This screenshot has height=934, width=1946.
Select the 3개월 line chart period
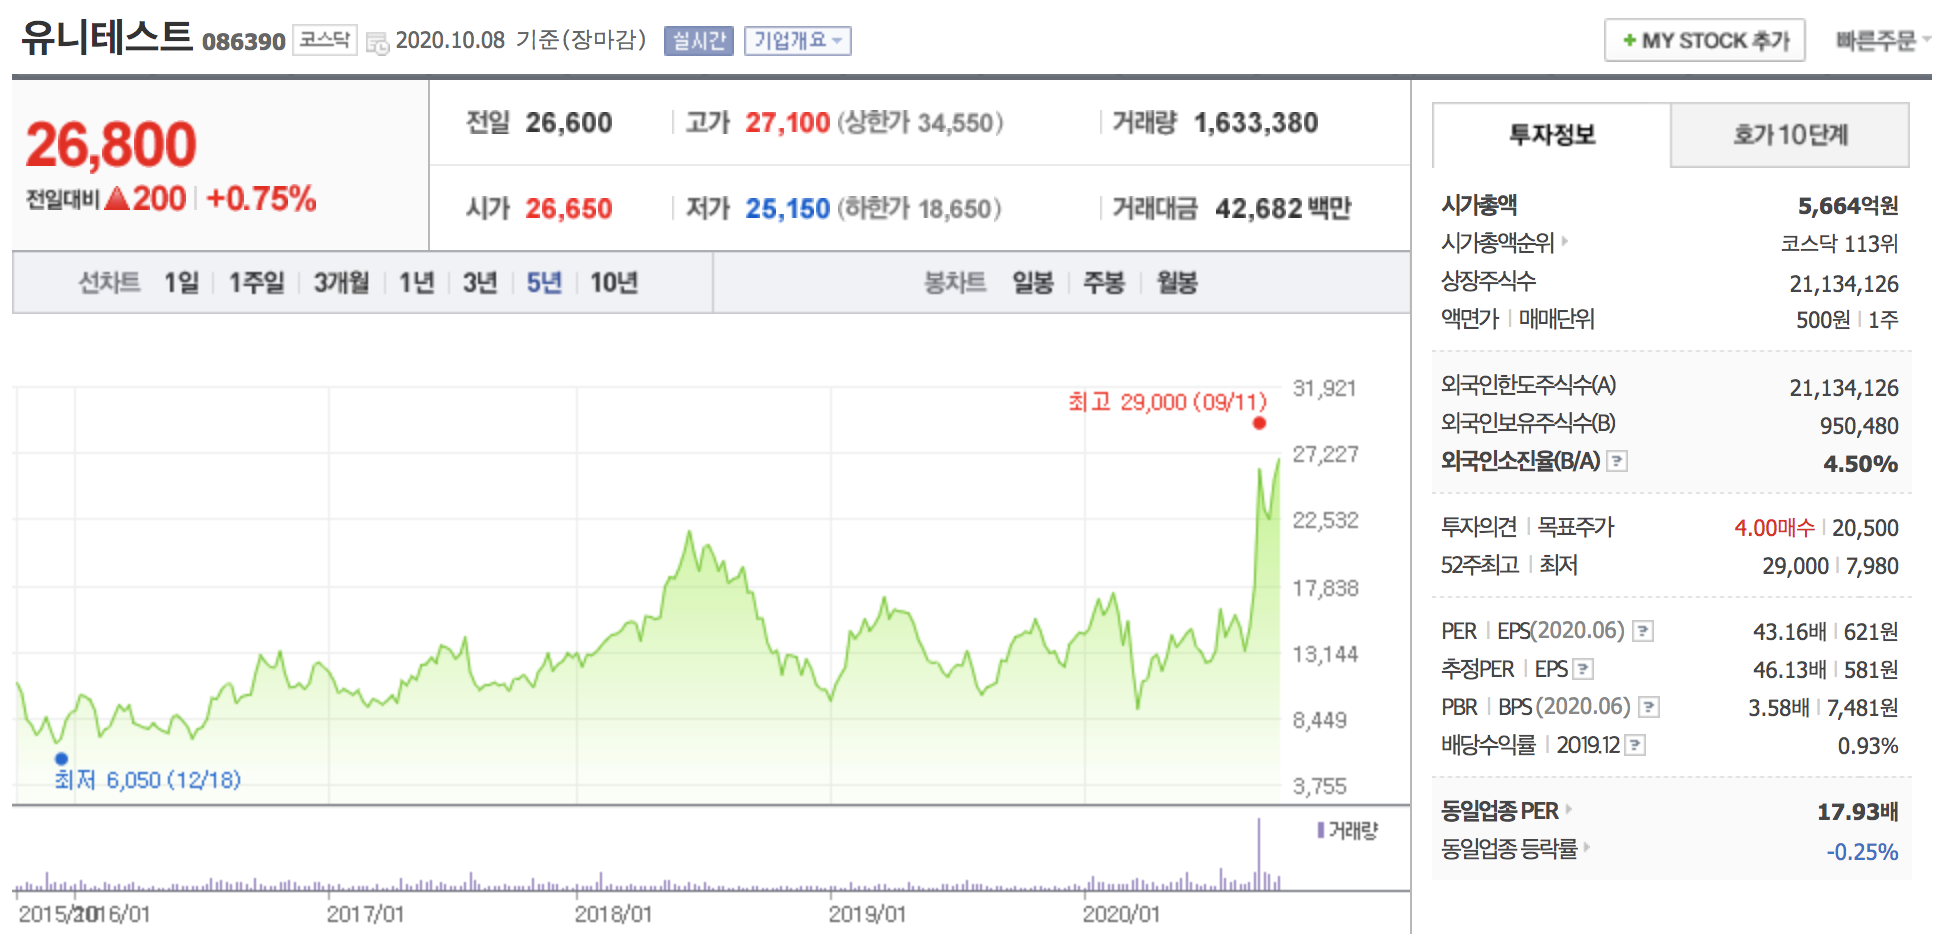tap(341, 283)
